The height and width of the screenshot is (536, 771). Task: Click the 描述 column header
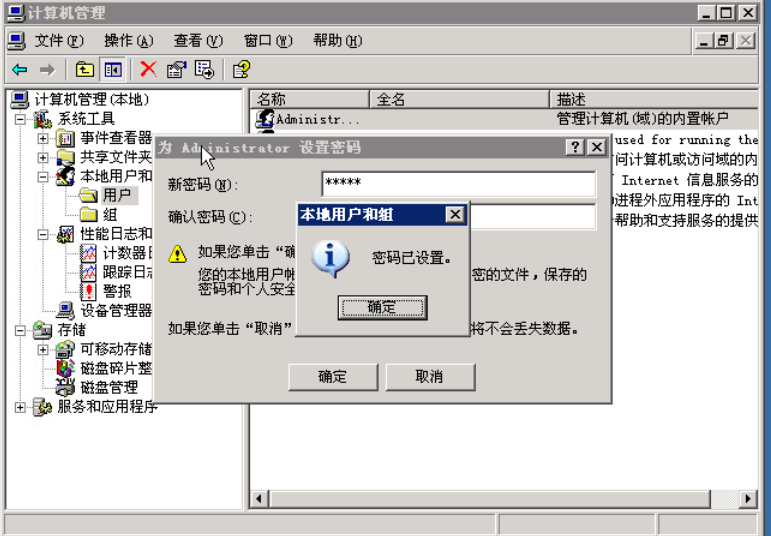pyautogui.click(x=653, y=99)
